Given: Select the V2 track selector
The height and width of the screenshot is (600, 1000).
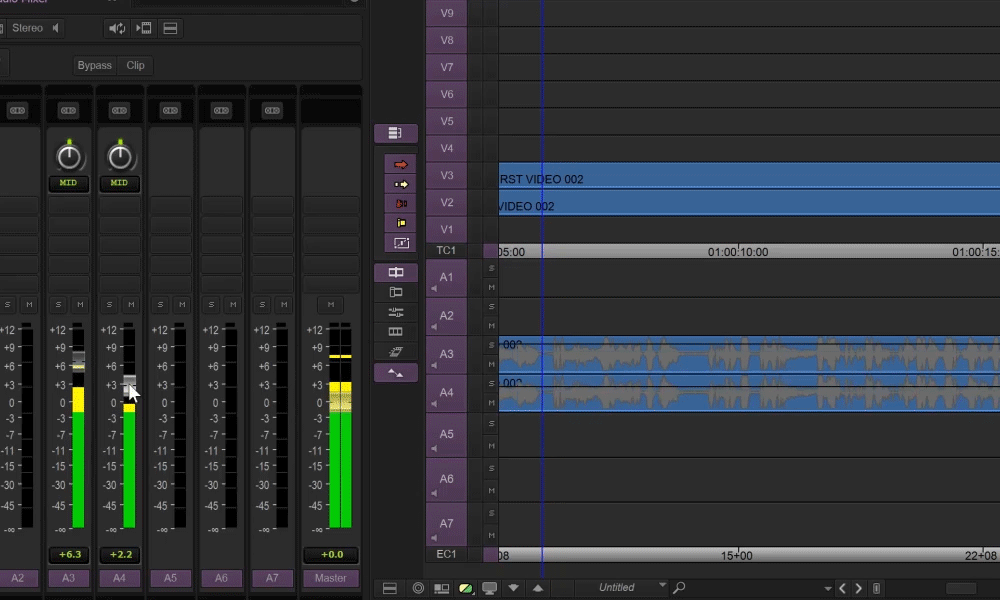Looking at the screenshot, I should (446, 202).
